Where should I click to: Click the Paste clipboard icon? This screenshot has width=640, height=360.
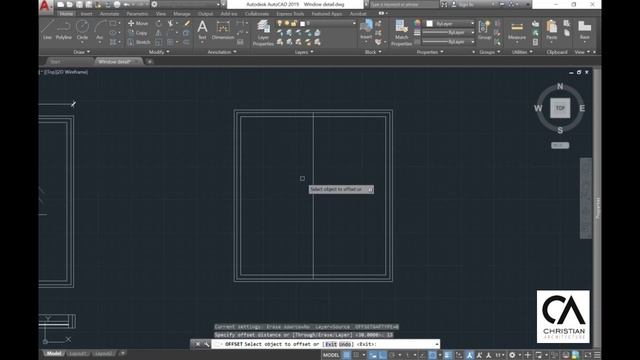(551, 30)
